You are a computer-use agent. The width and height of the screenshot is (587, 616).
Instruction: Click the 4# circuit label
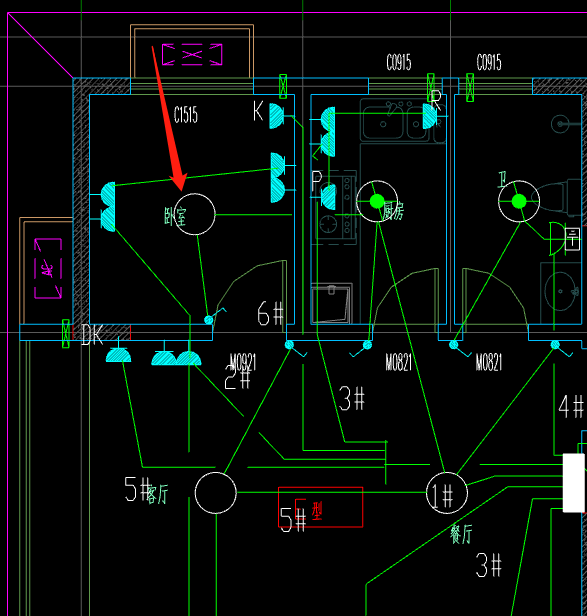[571, 407]
